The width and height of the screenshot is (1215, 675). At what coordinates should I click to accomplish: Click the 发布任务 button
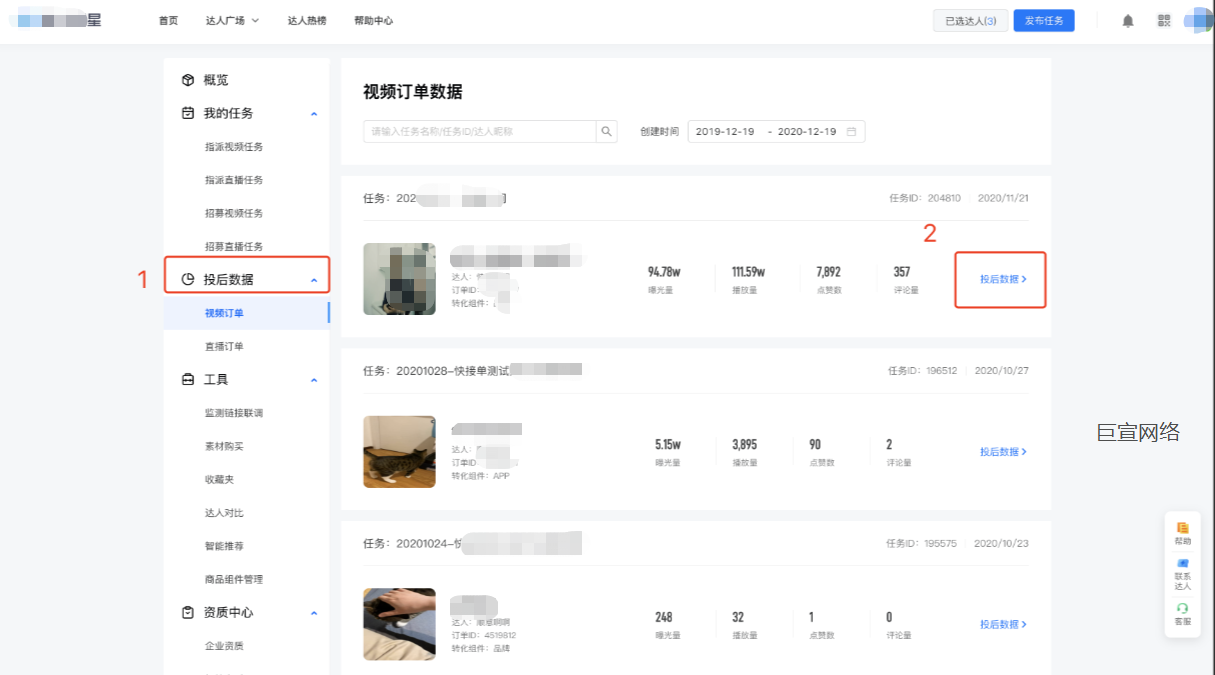click(1043, 19)
